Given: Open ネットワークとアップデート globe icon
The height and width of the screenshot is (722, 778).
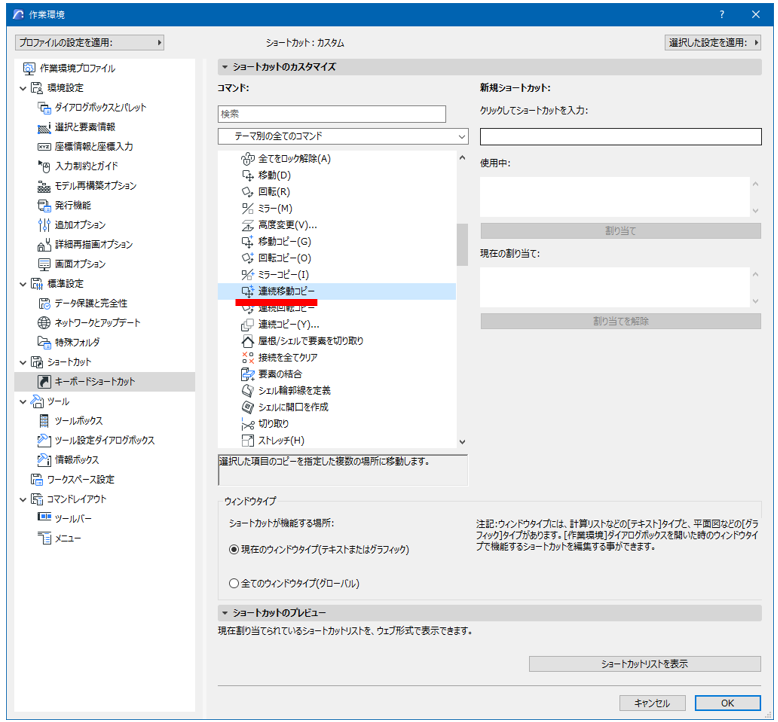Looking at the screenshot, I should (44, 323).
